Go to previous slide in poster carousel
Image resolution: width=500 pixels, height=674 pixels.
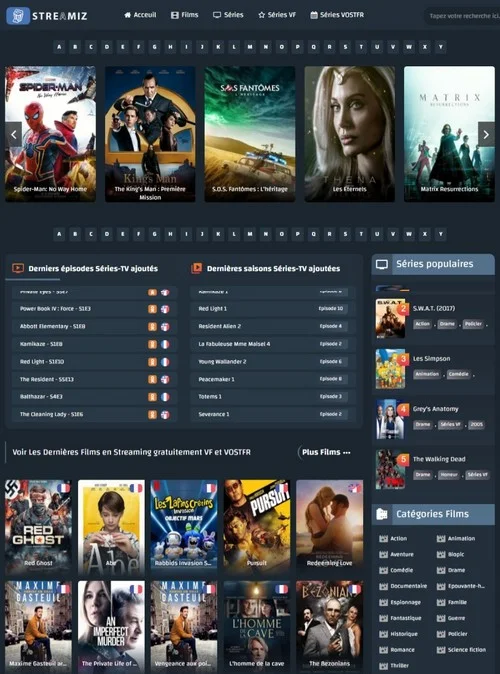[x=13, y=135]
